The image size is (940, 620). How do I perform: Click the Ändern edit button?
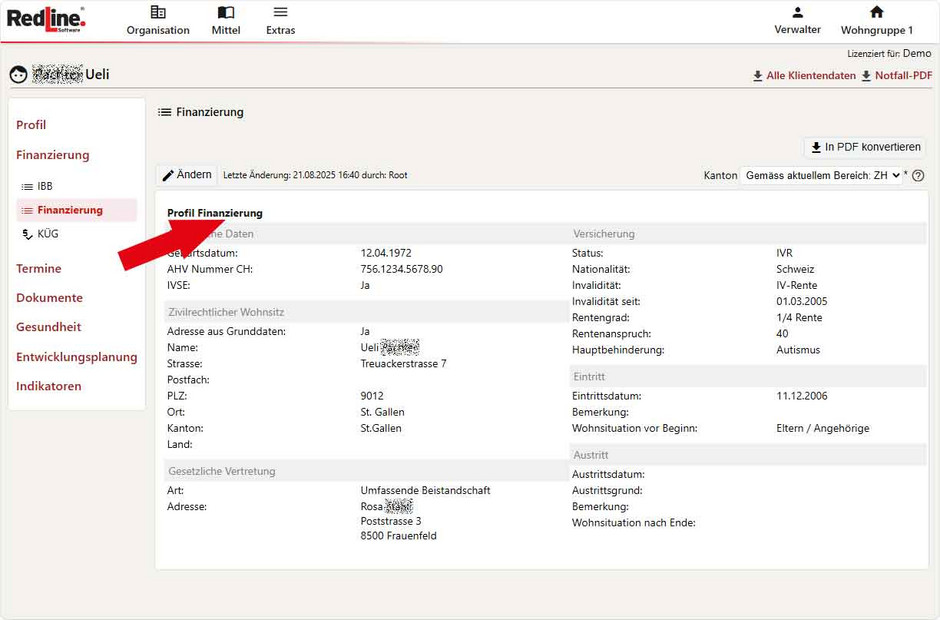[187, 175]
